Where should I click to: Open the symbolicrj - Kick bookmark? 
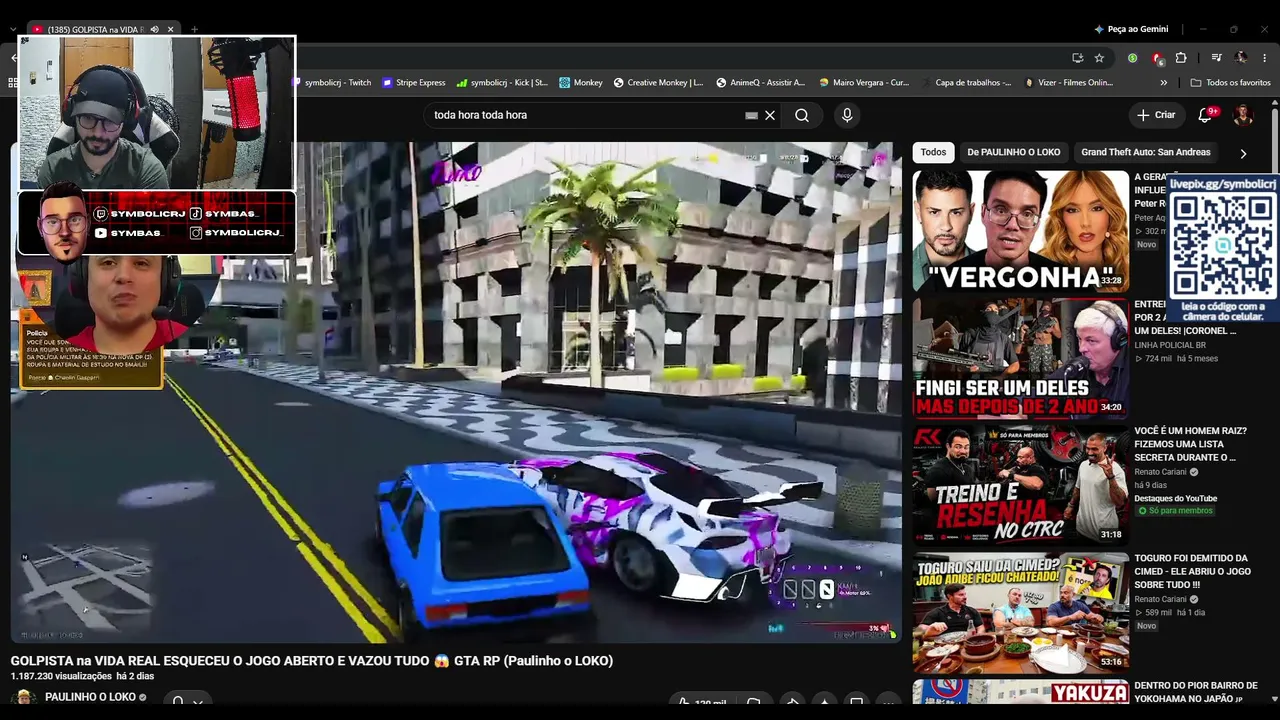coord(502,83)
